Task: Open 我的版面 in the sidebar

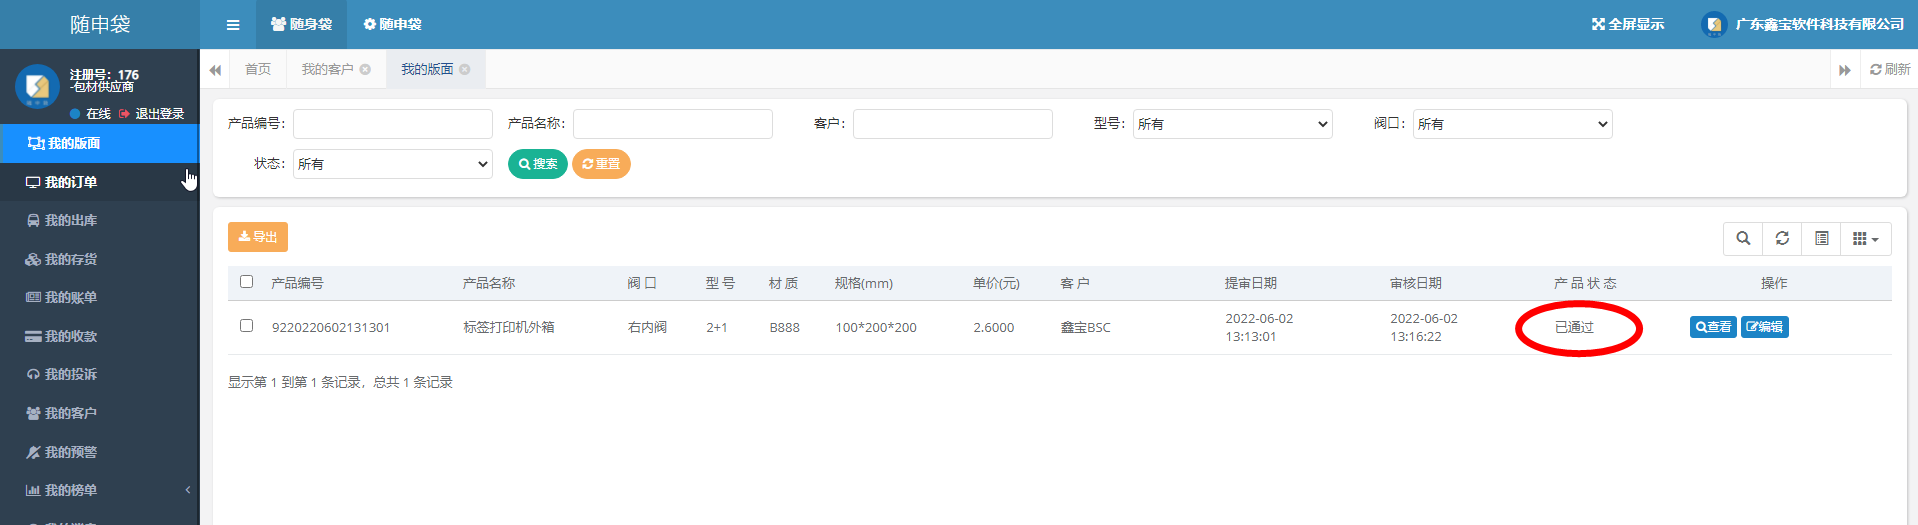Action: 99,143
